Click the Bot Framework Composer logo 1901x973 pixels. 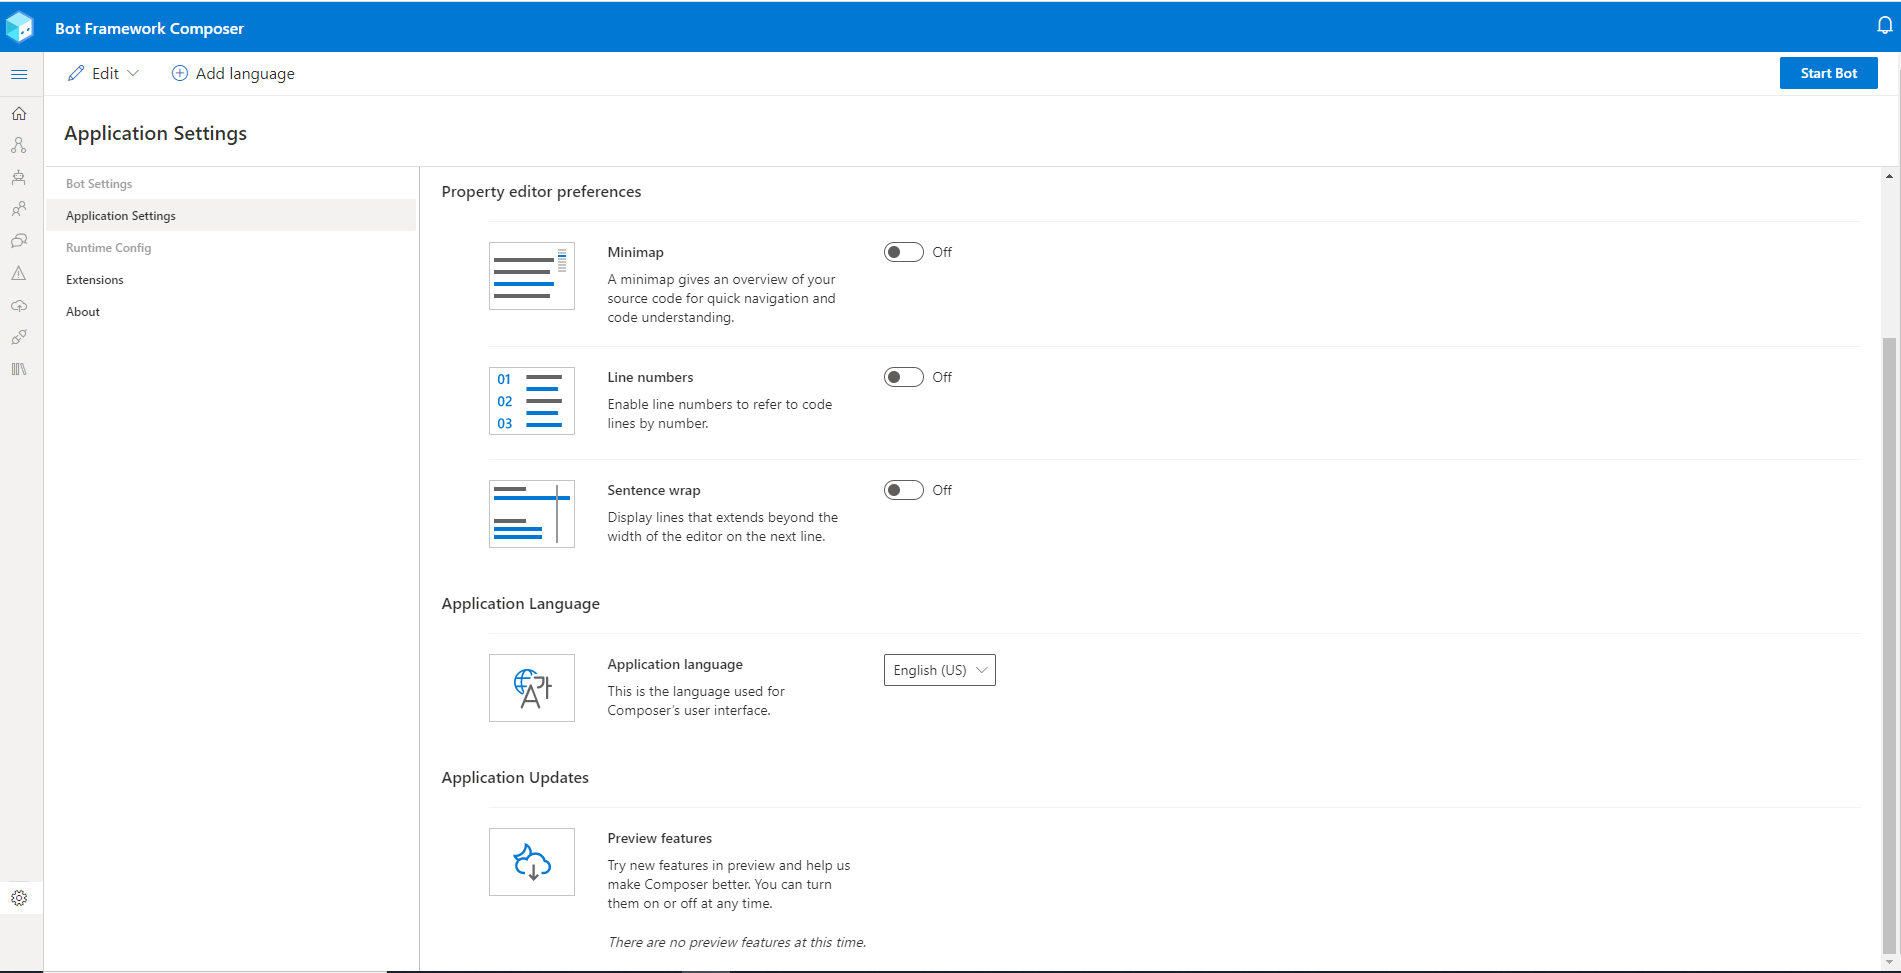click(20, 27)
